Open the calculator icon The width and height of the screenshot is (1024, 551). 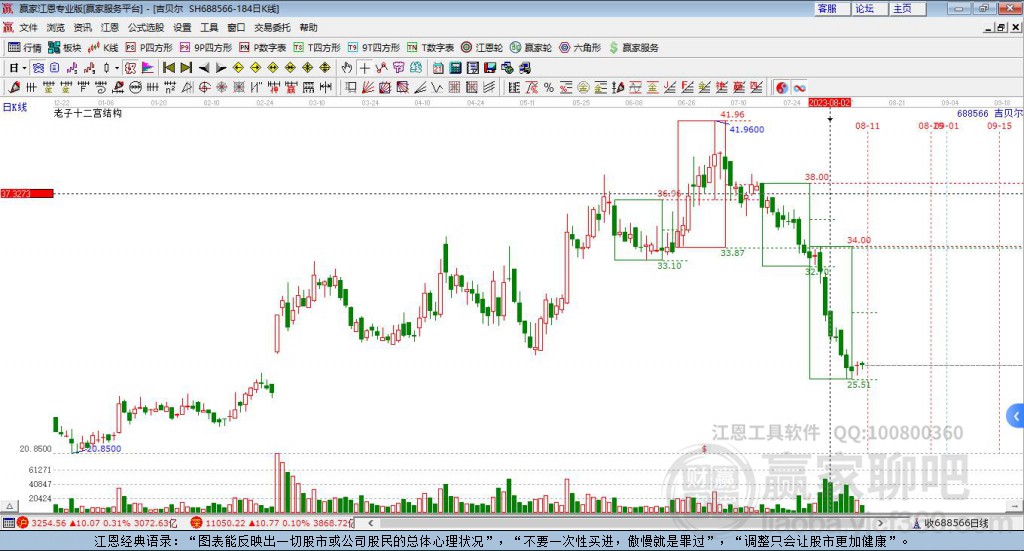click(x=455, y=68)
